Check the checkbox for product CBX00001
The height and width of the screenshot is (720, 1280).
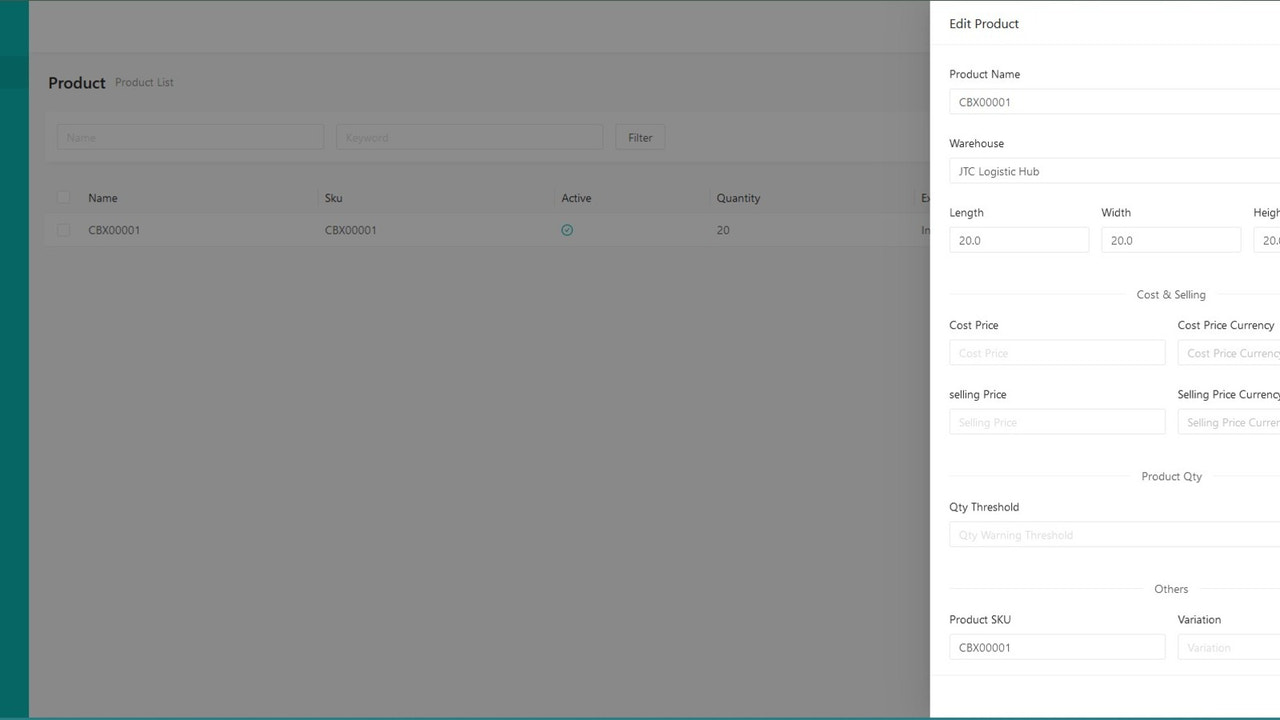pyautogui.click(x=63, y=230)
